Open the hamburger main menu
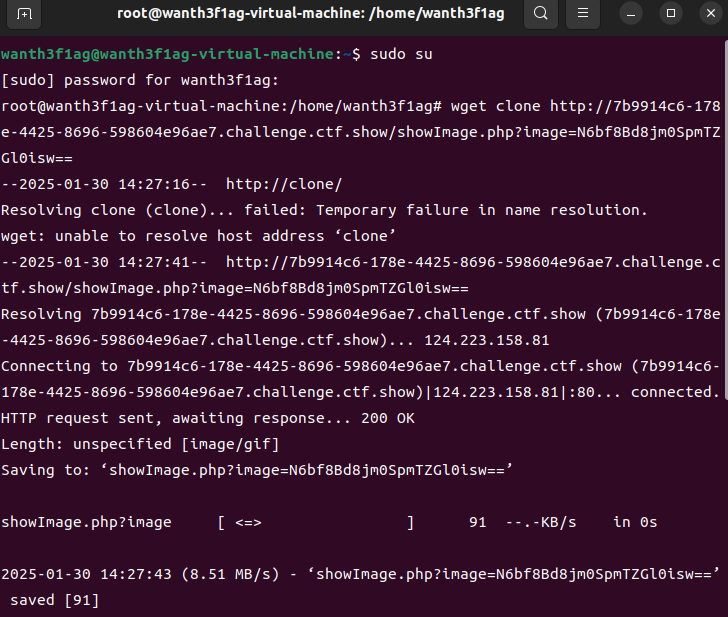728x617 pixels. [583, 13]
